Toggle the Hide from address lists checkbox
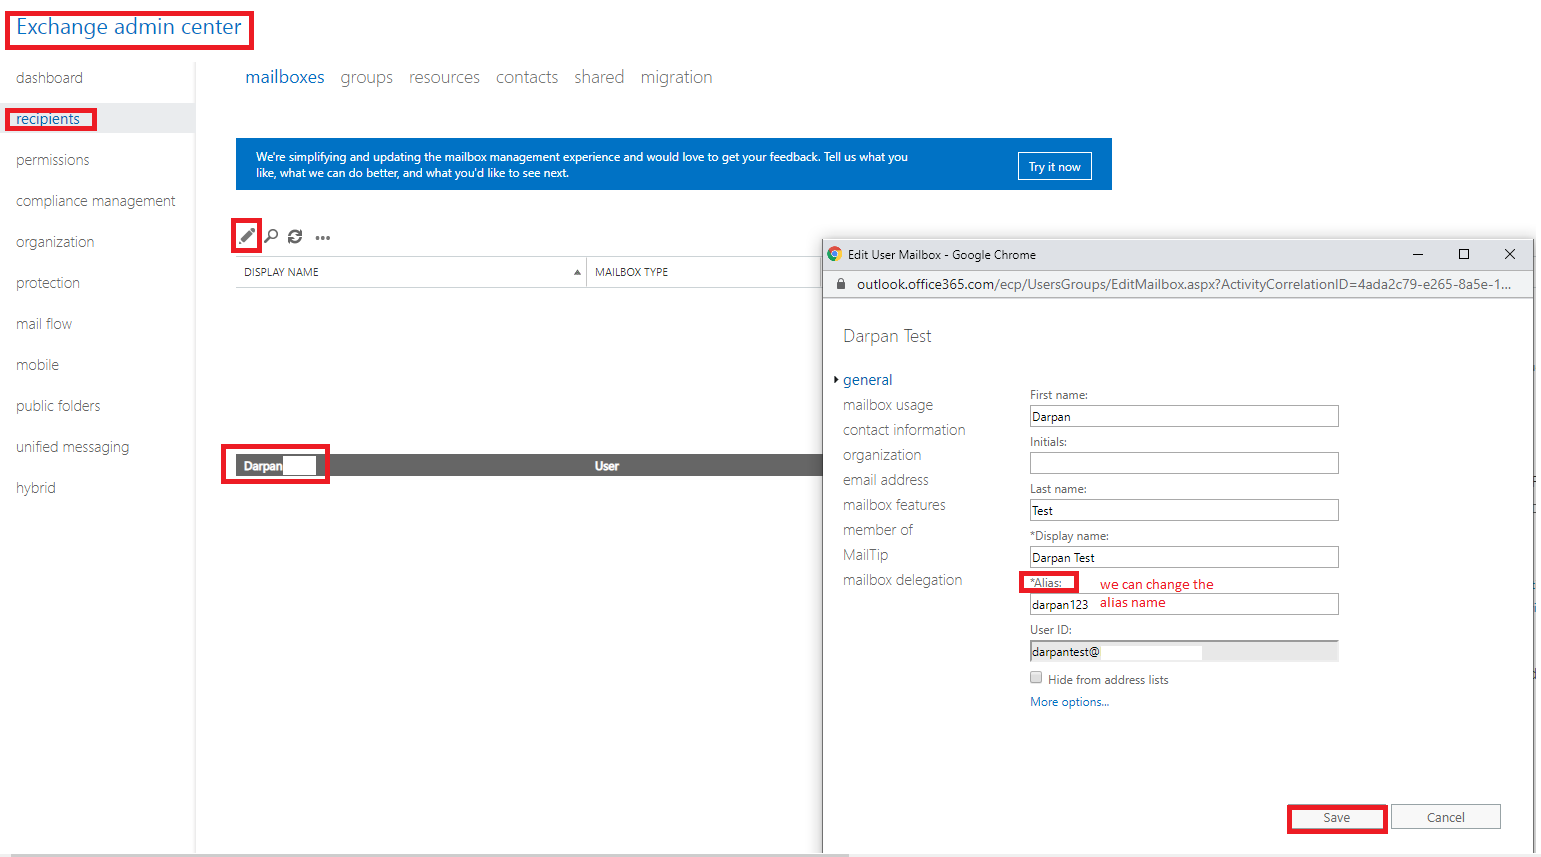1541x857 pixels. pos(1036,678)
